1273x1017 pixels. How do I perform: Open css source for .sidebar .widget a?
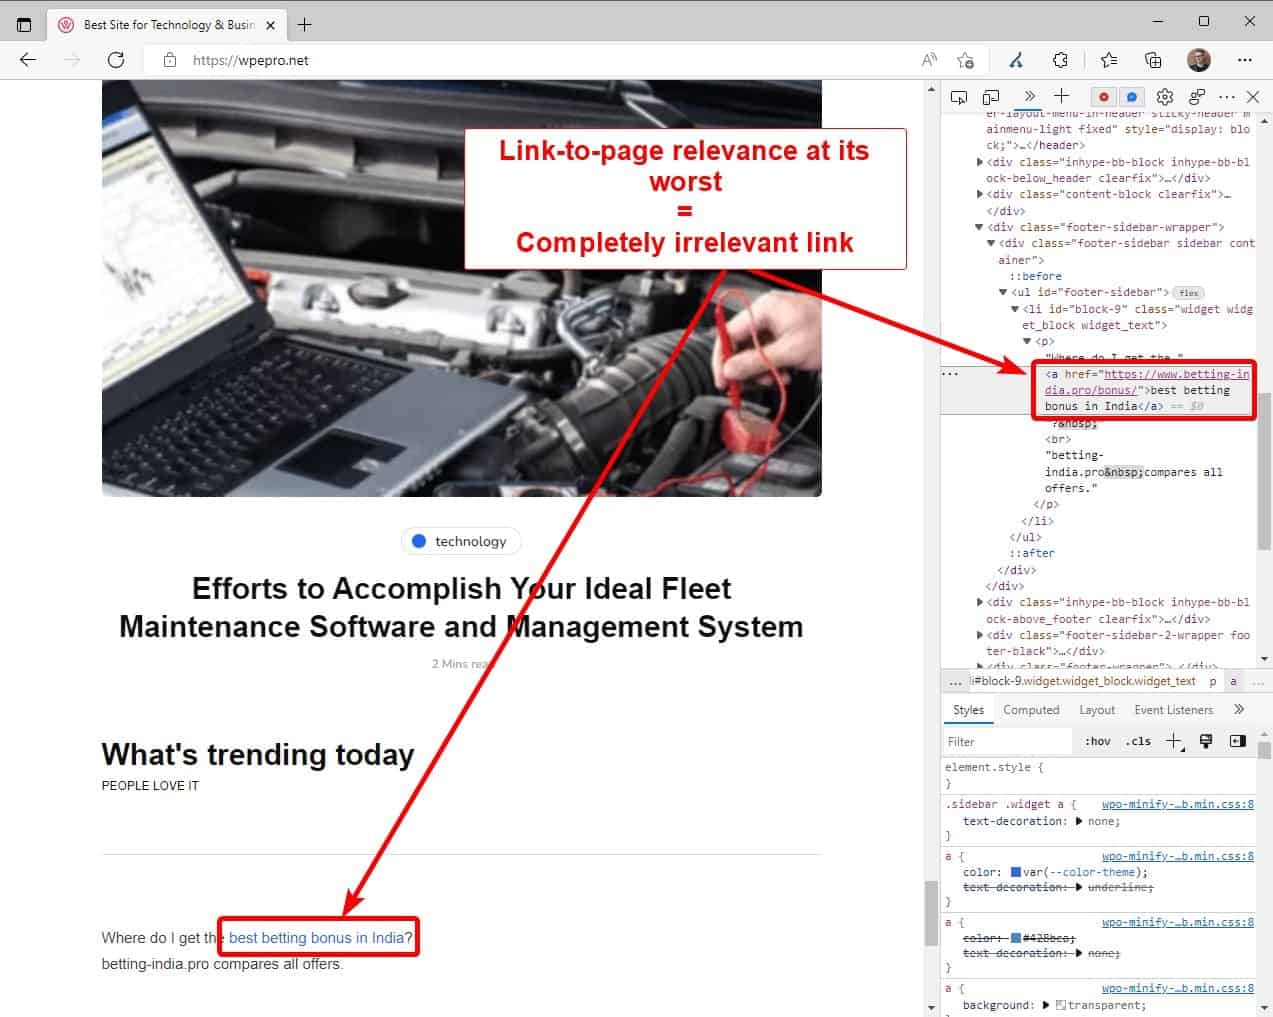(1177, 804)
